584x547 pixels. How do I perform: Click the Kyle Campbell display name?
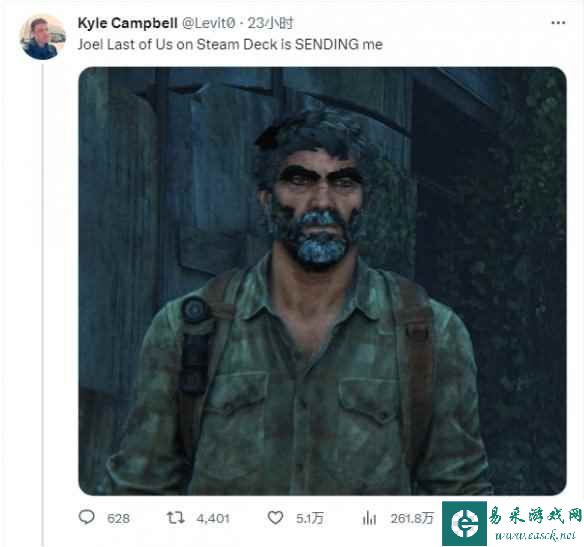pyautogui.click(x=127, y=23)
